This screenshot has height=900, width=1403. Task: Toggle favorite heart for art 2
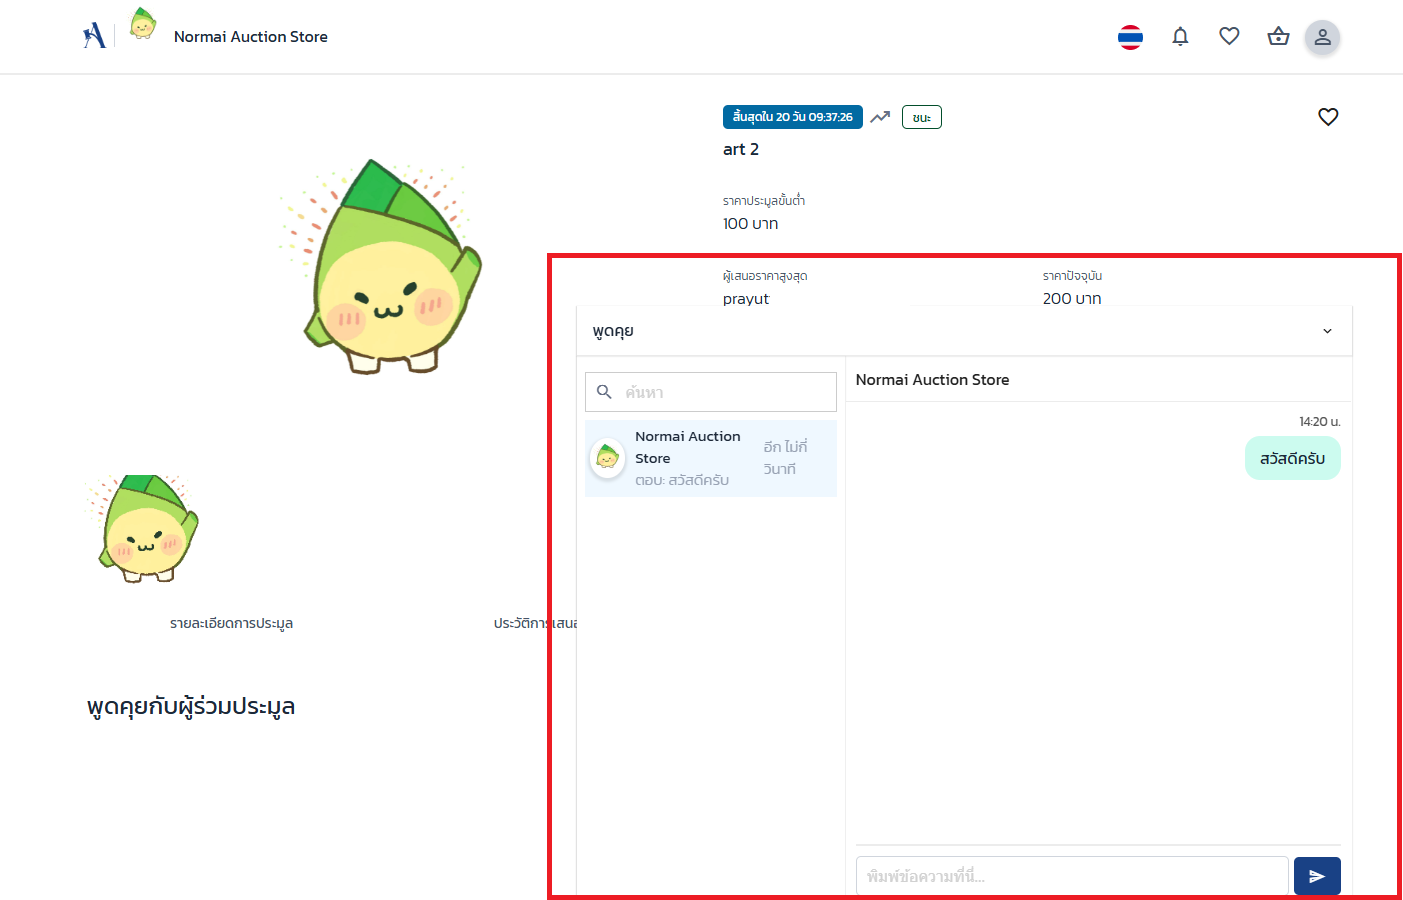[1328, 117]
